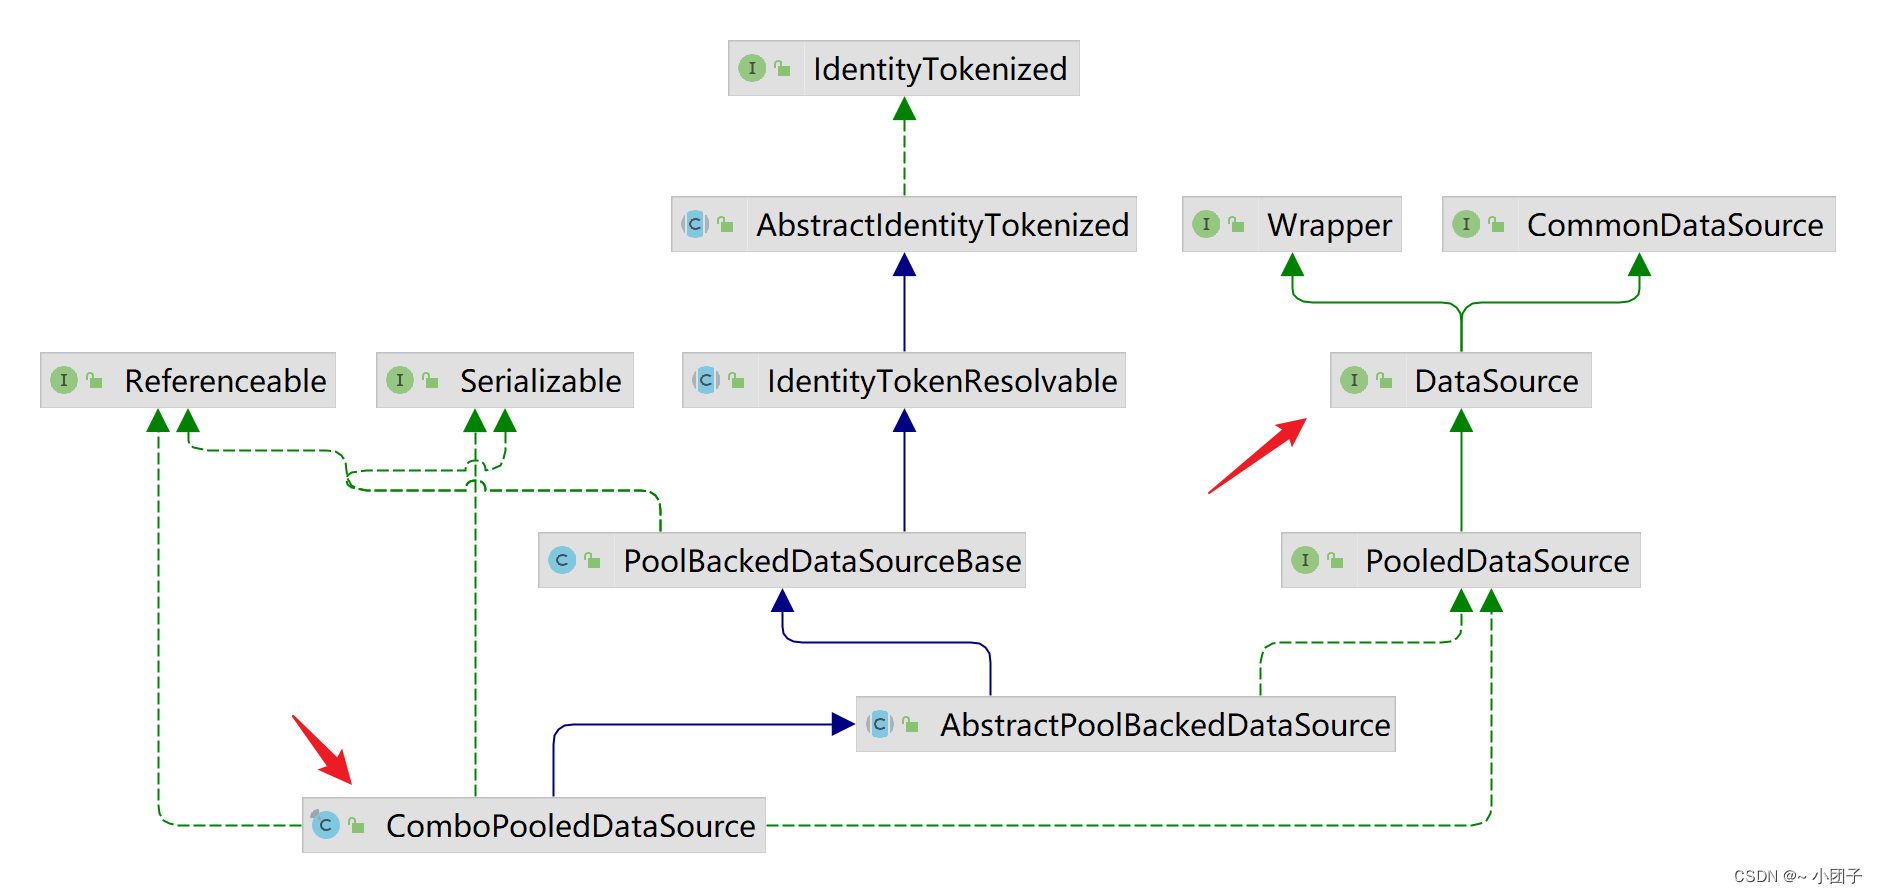Viewport: 1878px width, 894px height.
Task: Click the class icon of PoolBackedDataSourceBase
Action: point(562,560)
